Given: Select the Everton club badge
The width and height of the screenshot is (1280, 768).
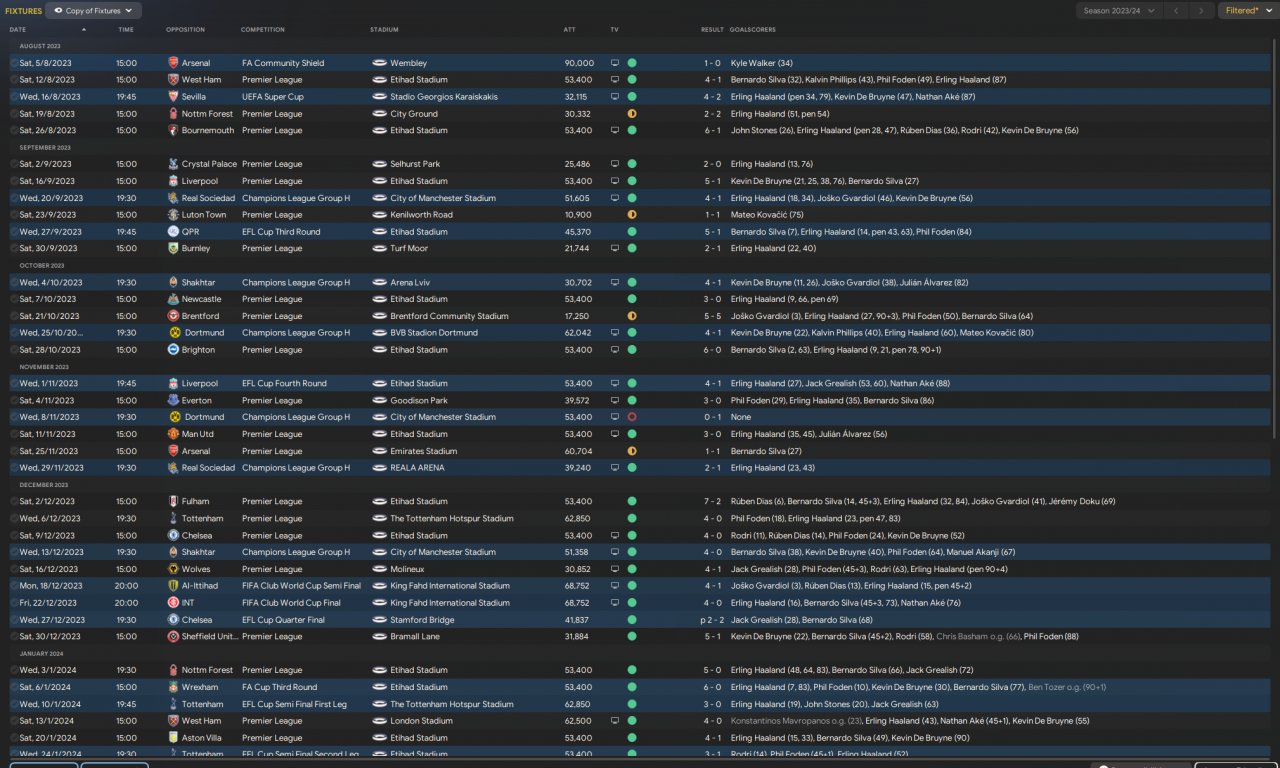Looking at the screenshot, I should 173,400.
